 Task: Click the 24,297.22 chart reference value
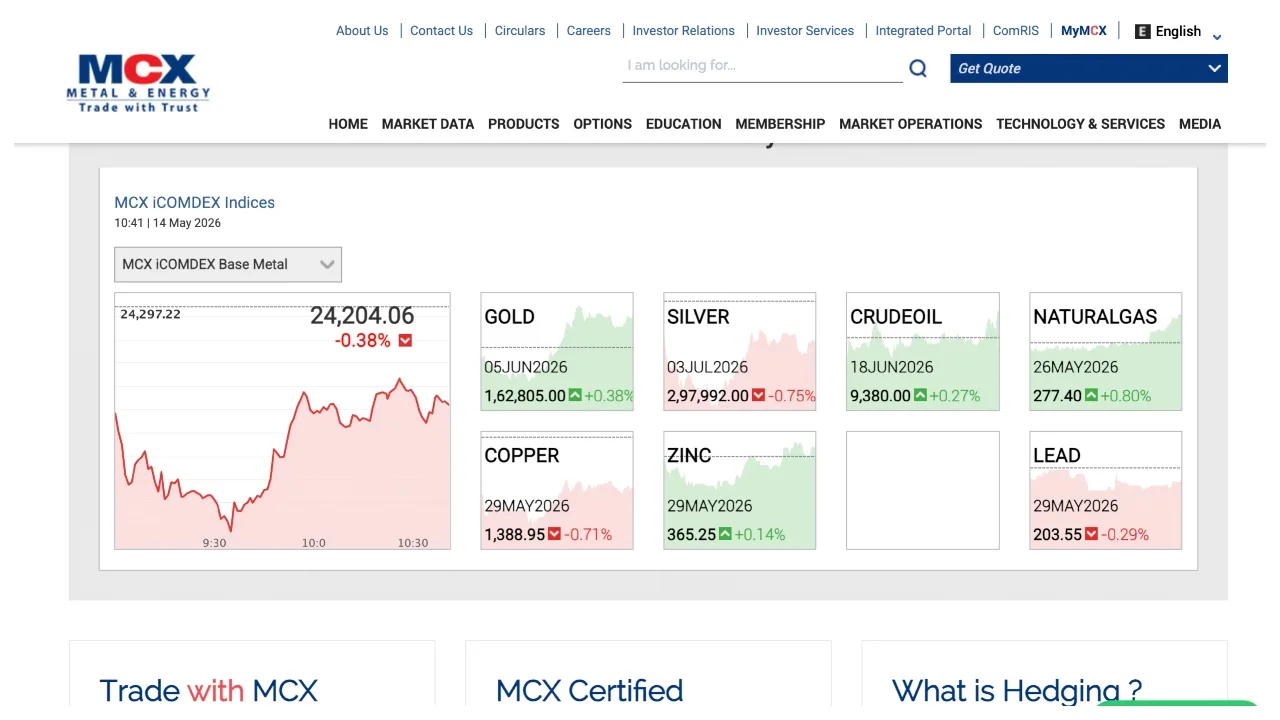(150, 314)
